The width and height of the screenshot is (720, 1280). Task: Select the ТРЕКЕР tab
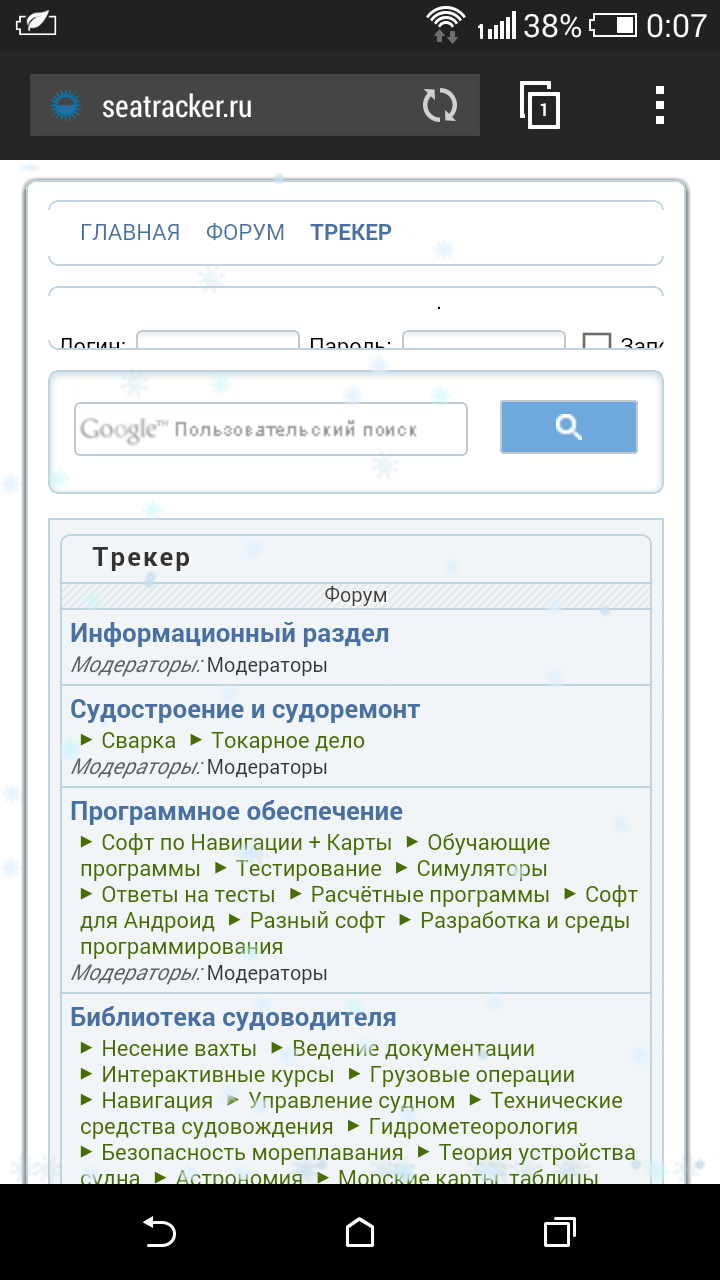click(351, 232)
